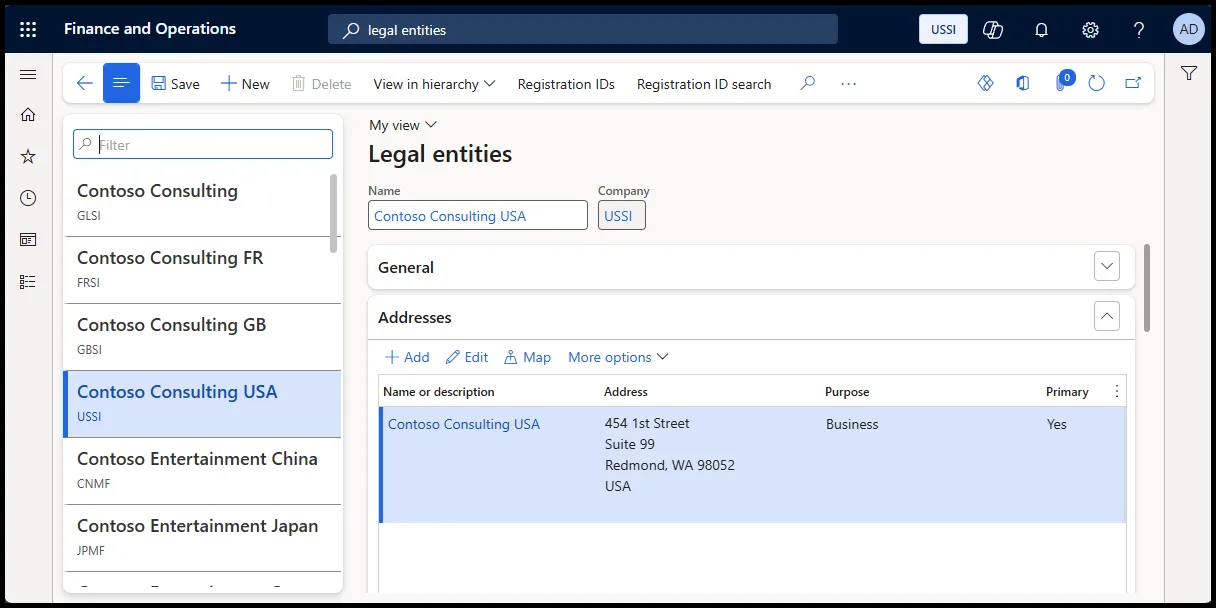Open Favorites star in sidebar
Viewport: 1216px width, 608px height.
click(28, 156)
